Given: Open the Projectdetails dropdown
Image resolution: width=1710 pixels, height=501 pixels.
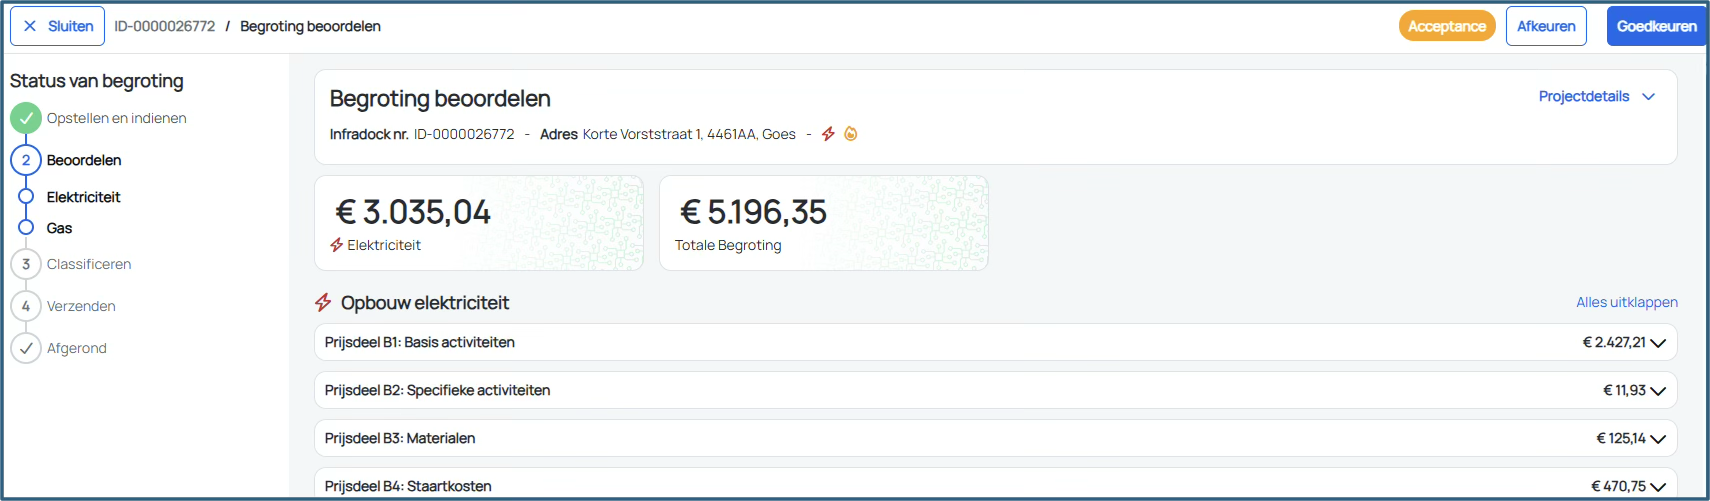Looking at the screenshot, I should tap(1597, 97).
